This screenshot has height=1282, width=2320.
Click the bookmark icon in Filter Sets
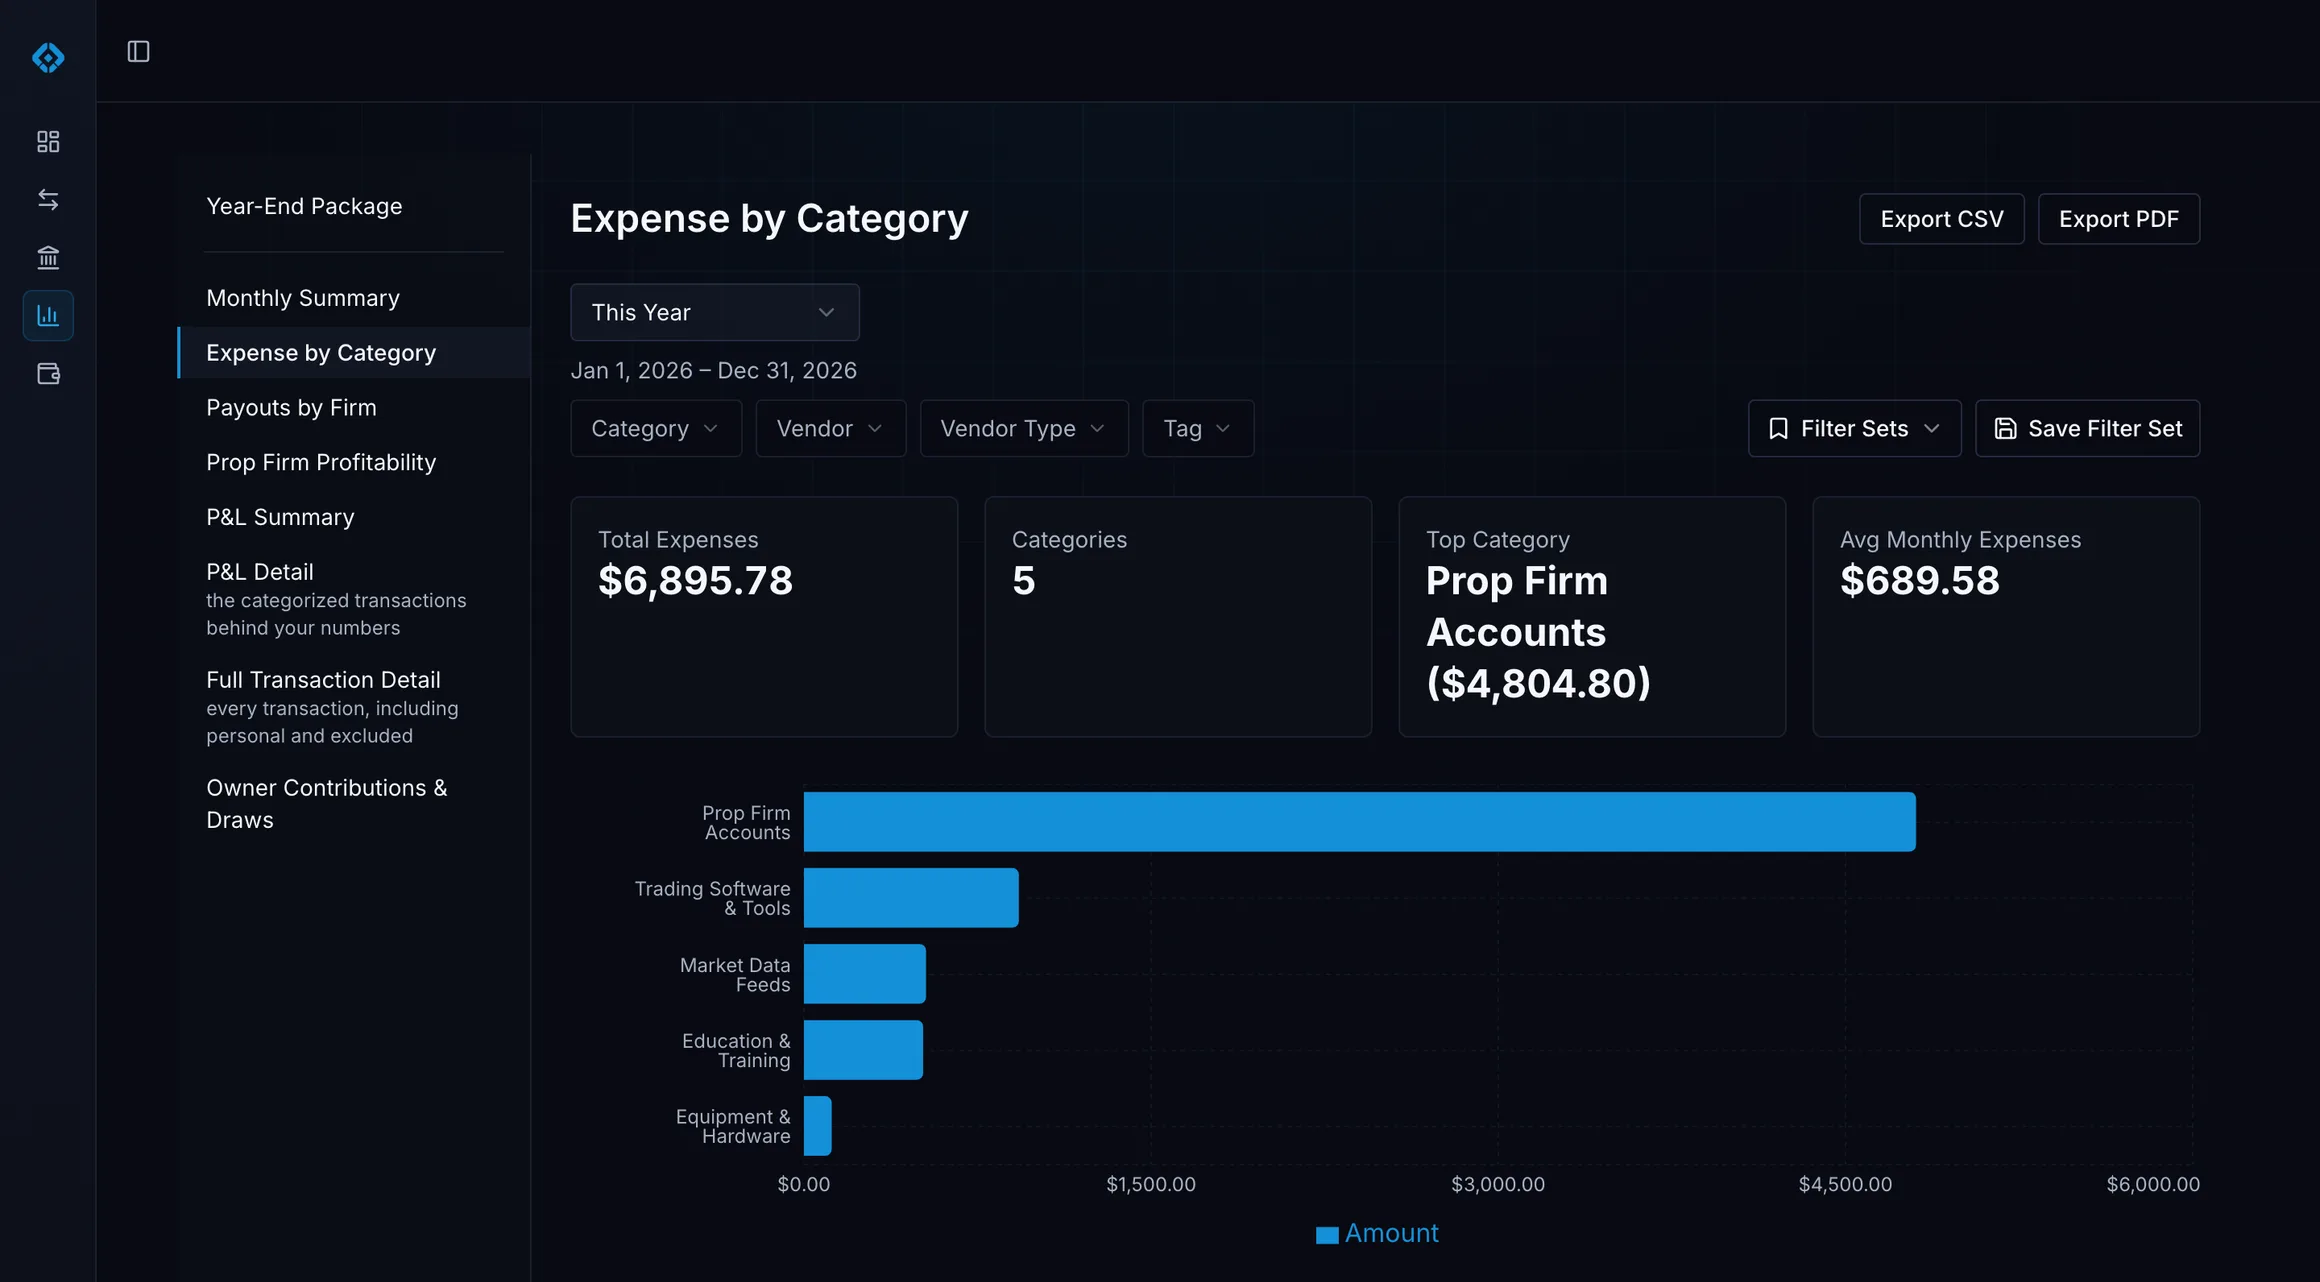1778,428
